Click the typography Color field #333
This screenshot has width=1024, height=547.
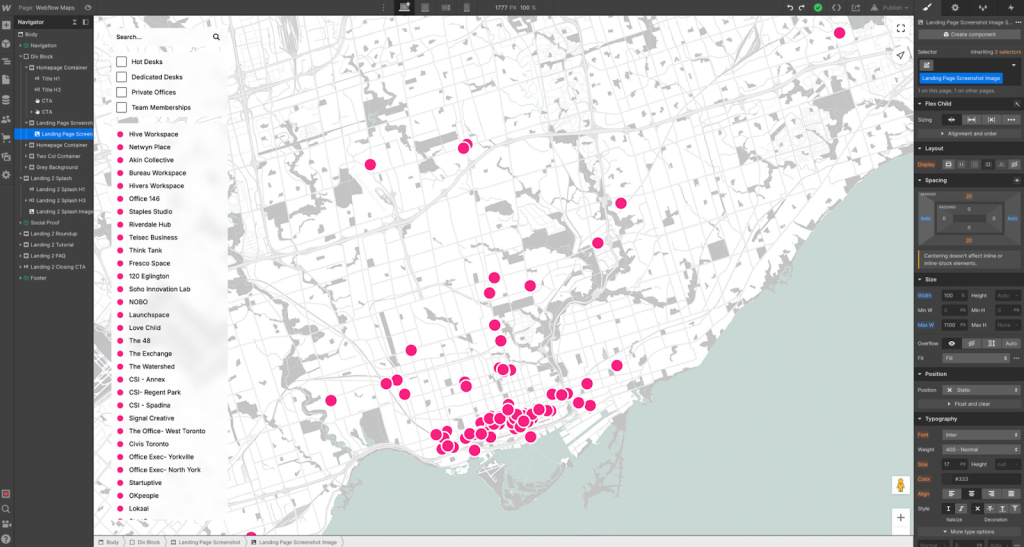pos(980,478)
